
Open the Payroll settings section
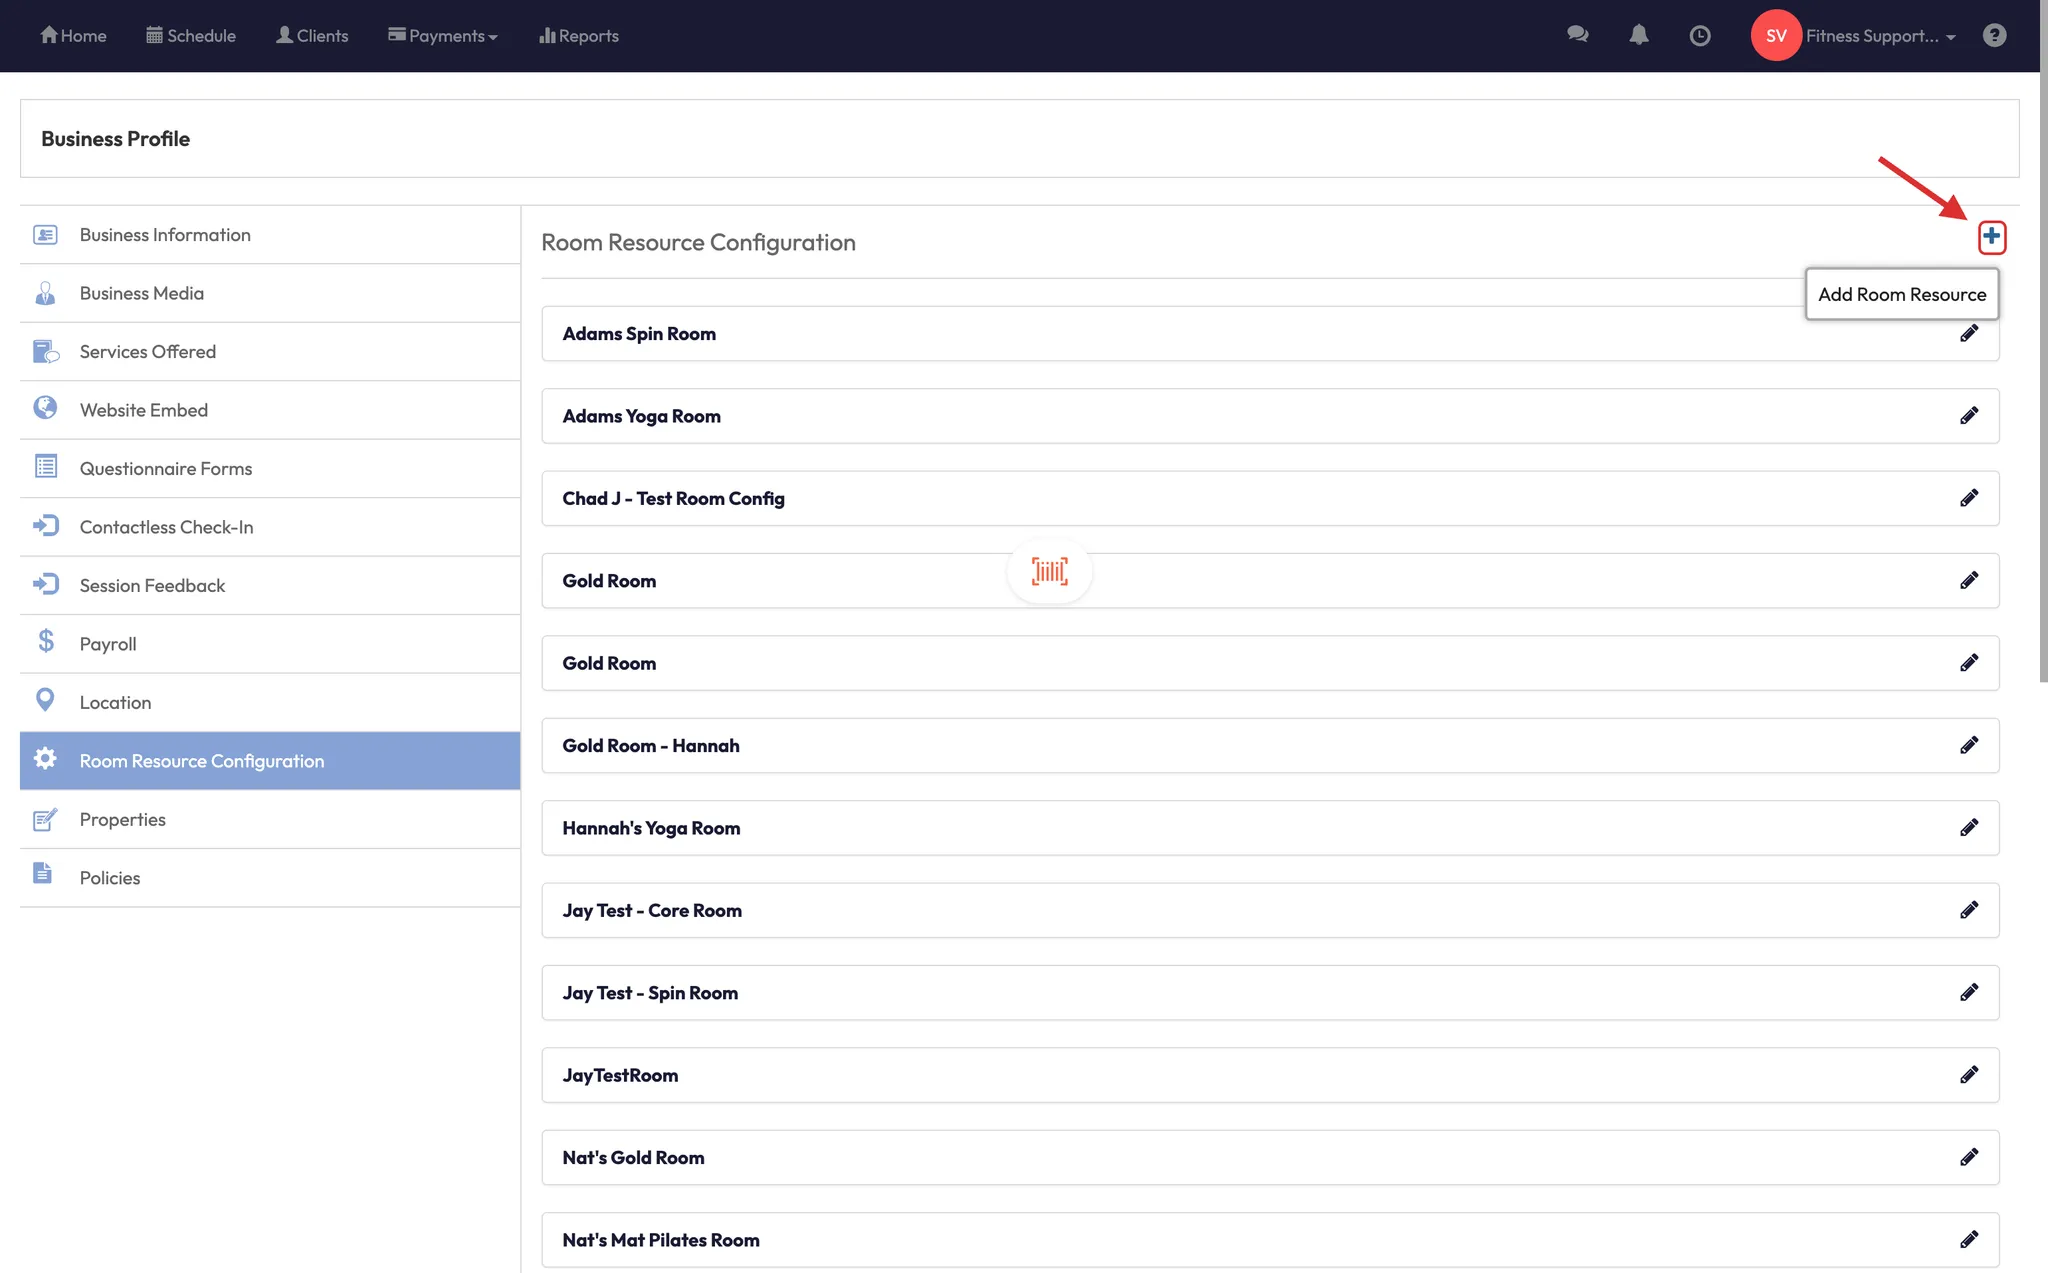[108, 644]
